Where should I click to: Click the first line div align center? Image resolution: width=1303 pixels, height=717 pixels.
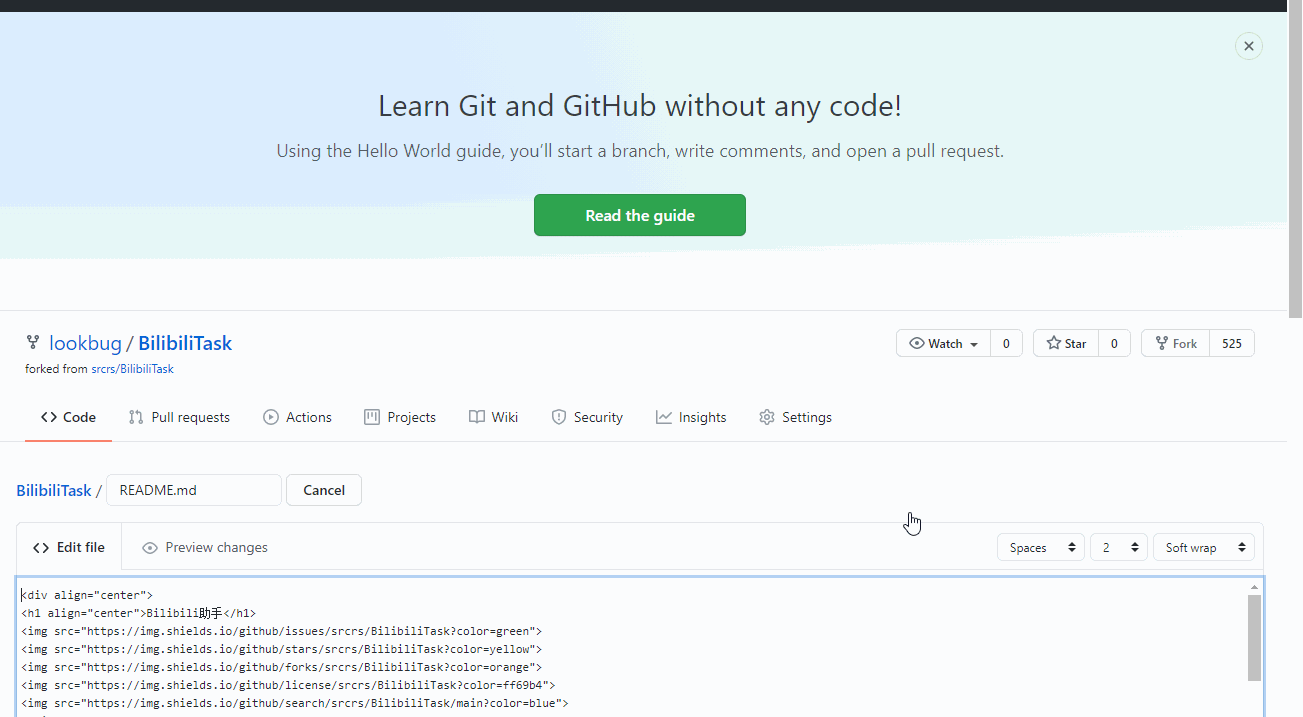pos(87,595)
